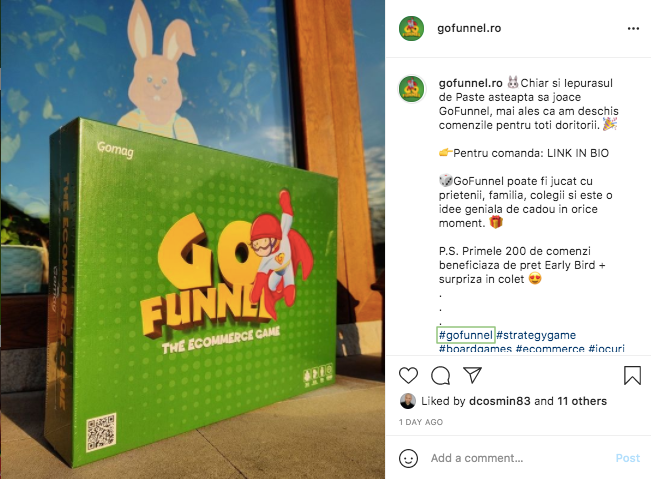Open the #boardgames hashtag
This screenshot has height=479, width=651.
[x=475, y=348]
